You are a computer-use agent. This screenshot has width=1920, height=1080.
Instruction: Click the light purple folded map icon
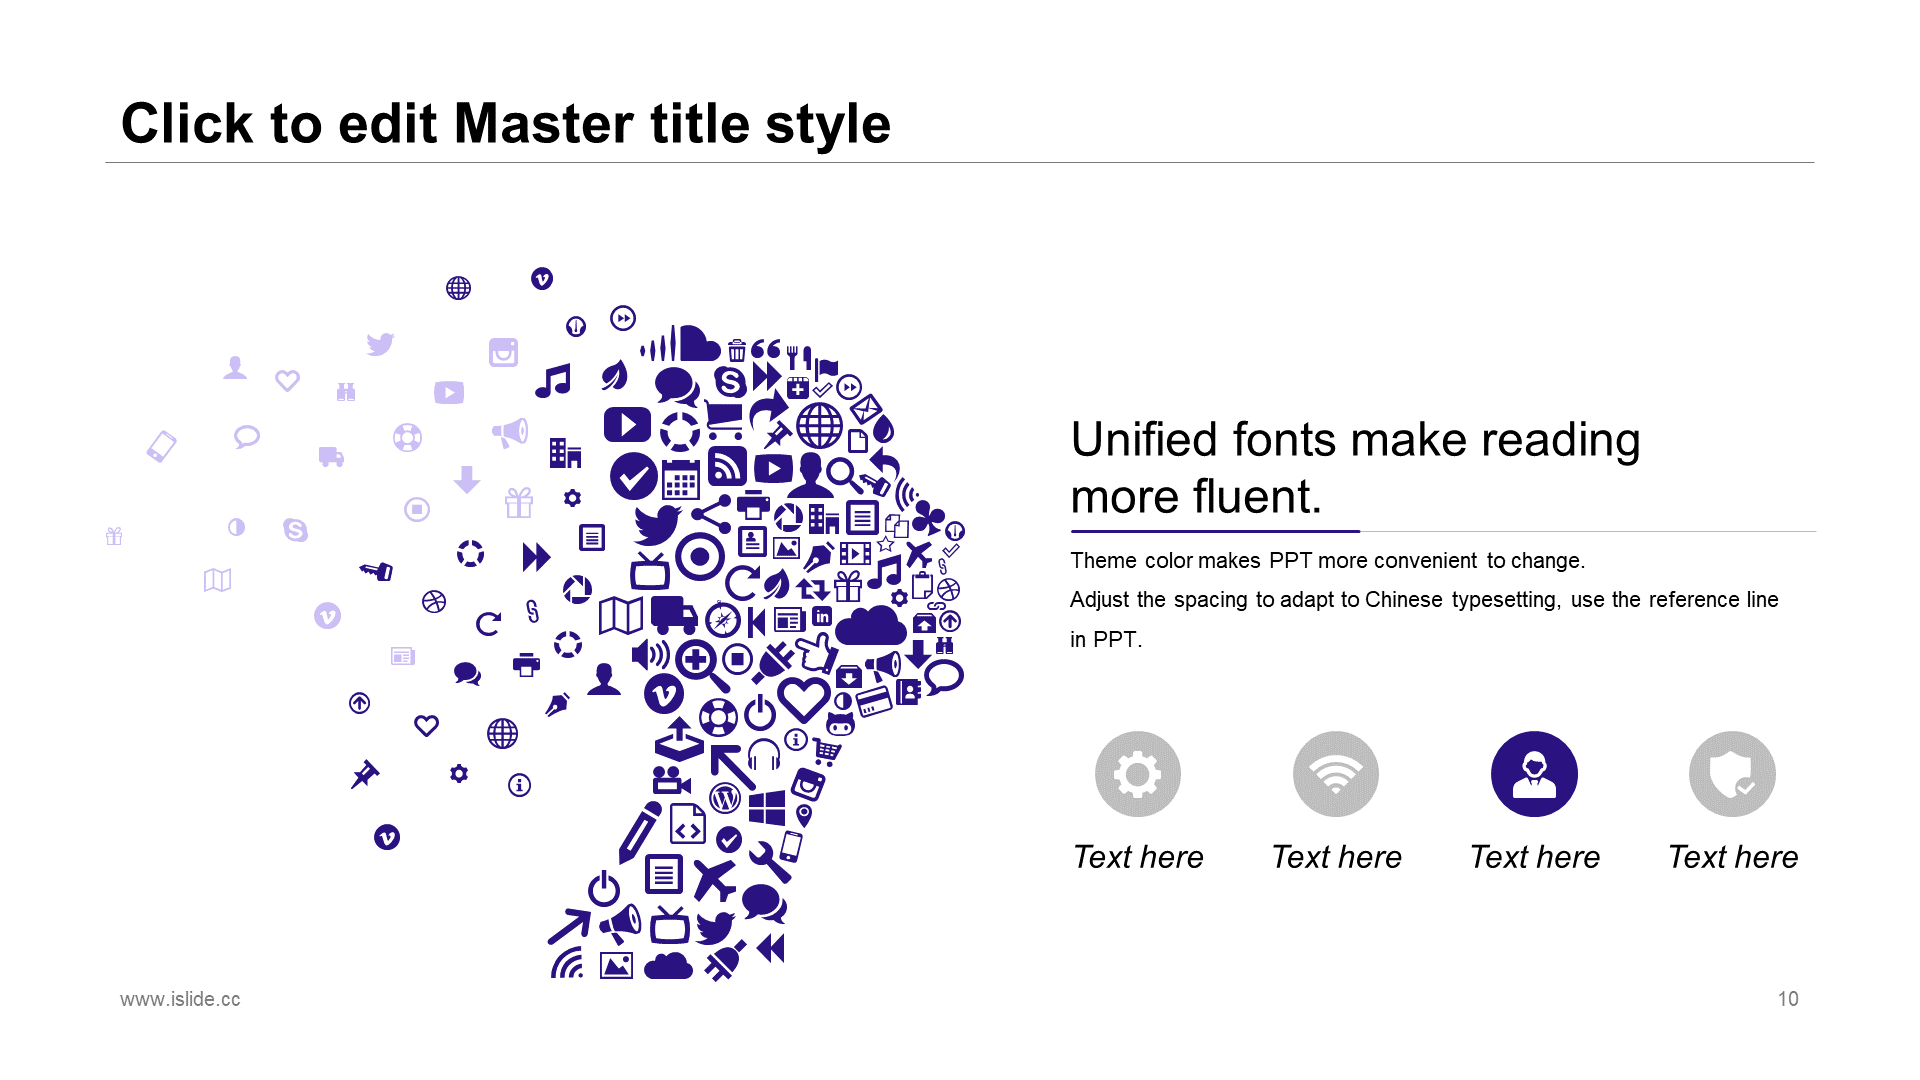pos(217,580)
